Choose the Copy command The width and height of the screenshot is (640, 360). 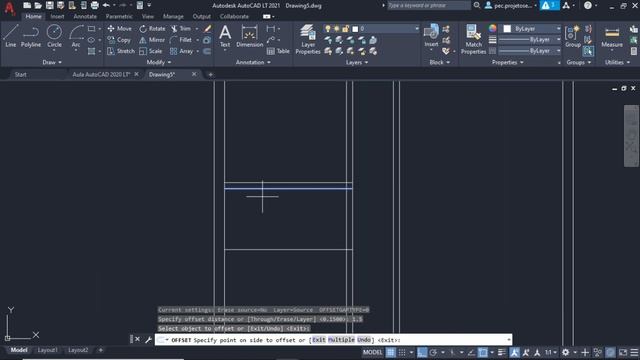[119, 40]
